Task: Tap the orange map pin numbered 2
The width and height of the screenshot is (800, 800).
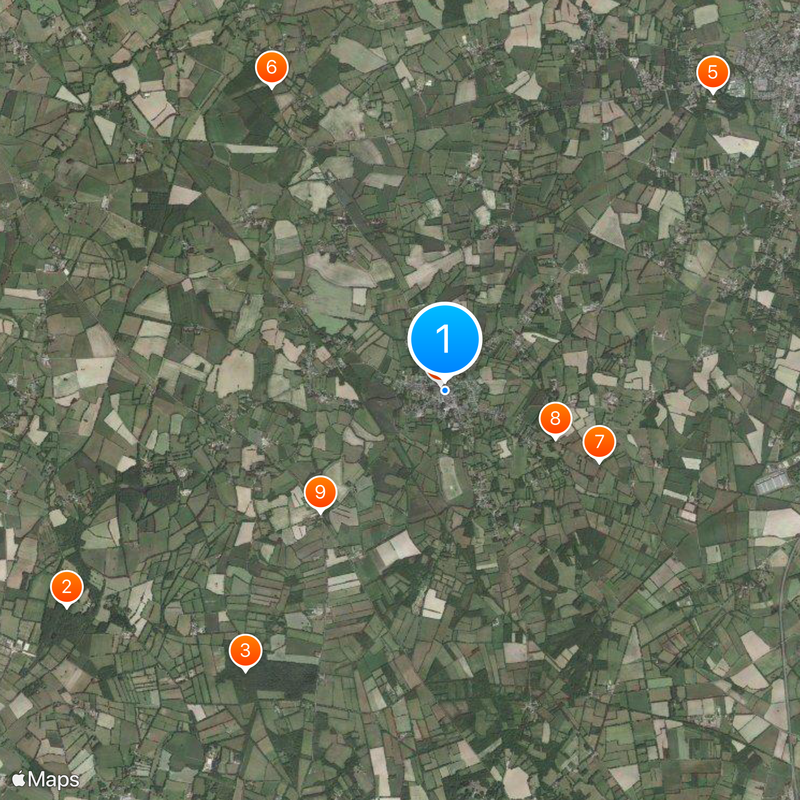Action: point(67,587)
